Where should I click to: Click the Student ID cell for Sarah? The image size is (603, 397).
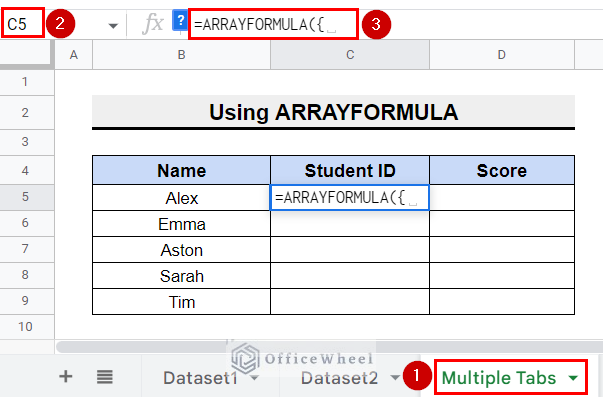pos(350,275)
